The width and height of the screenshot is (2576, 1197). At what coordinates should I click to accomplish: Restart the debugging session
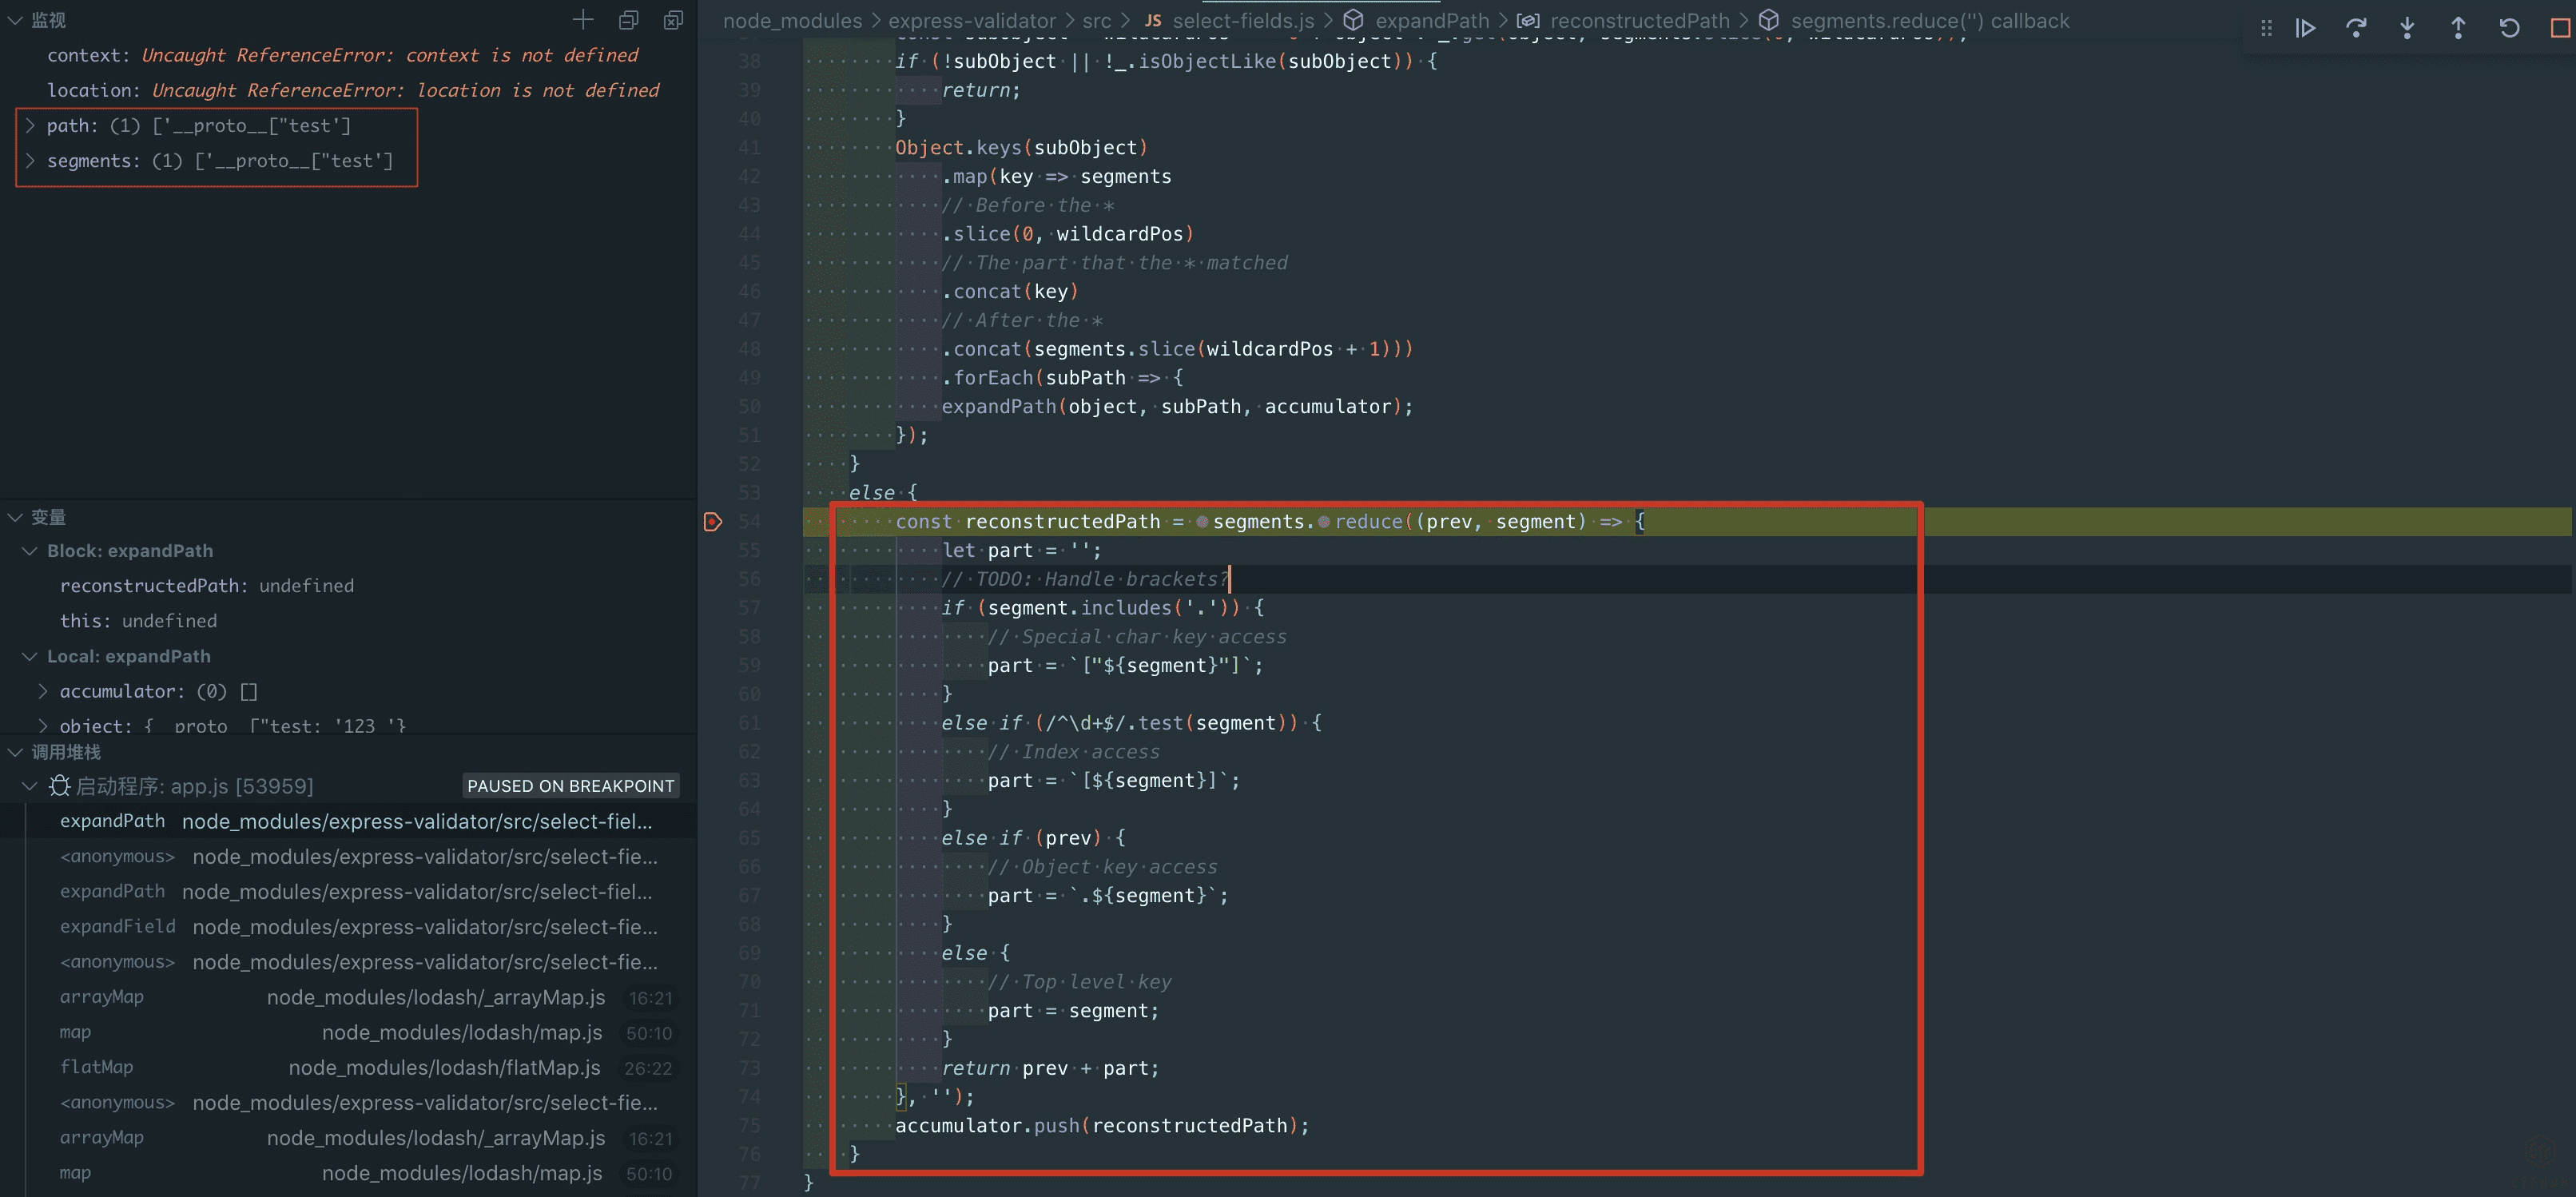[2509, 28]
